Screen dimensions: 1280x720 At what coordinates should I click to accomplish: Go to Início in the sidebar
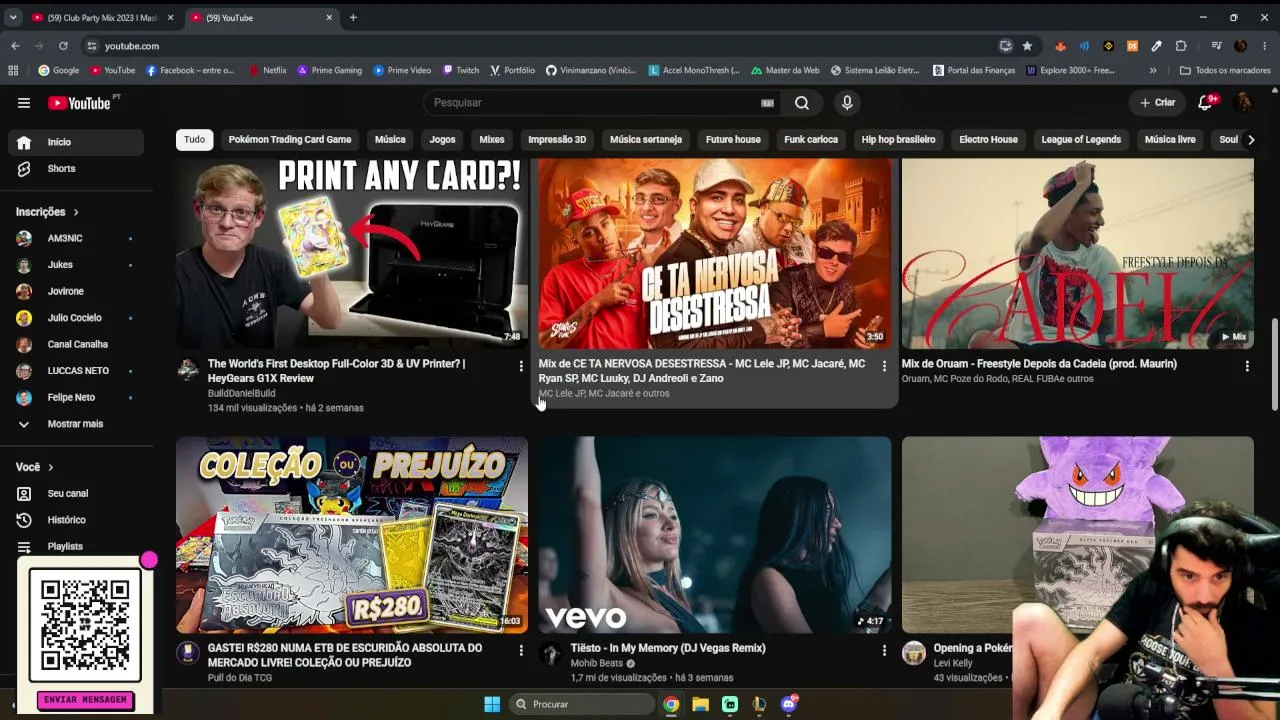[76, 142]
